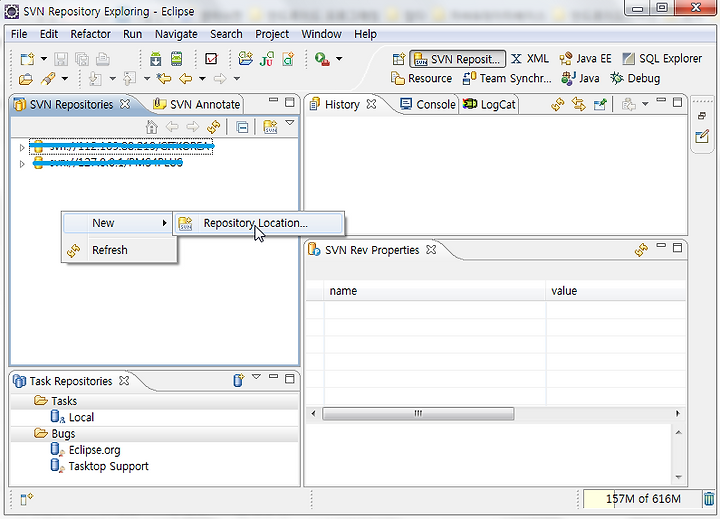Open the Window menu
Screen dimensions: 720x519
click(x=321, y=34)
